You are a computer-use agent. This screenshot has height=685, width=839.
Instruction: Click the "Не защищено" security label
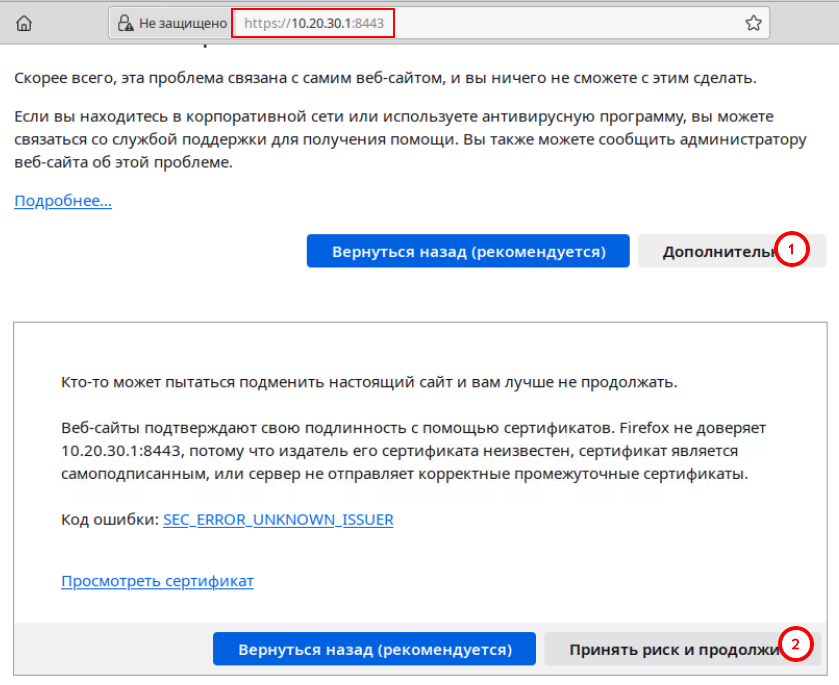[x=183, y=23]
